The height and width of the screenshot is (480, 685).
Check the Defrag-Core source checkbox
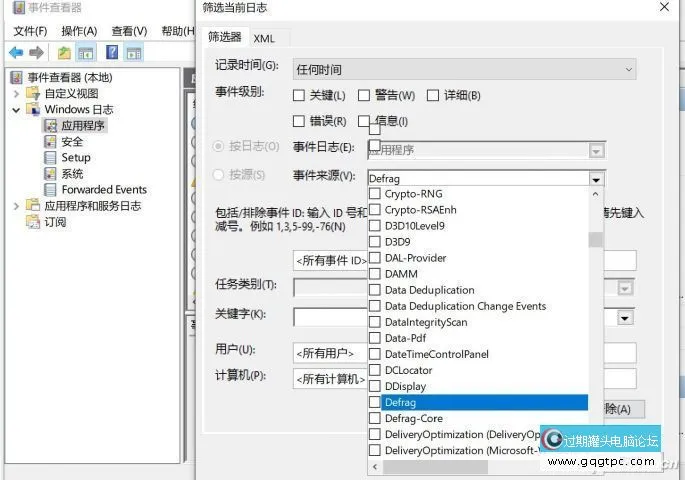pyautogui.click(x=376, y=419)
